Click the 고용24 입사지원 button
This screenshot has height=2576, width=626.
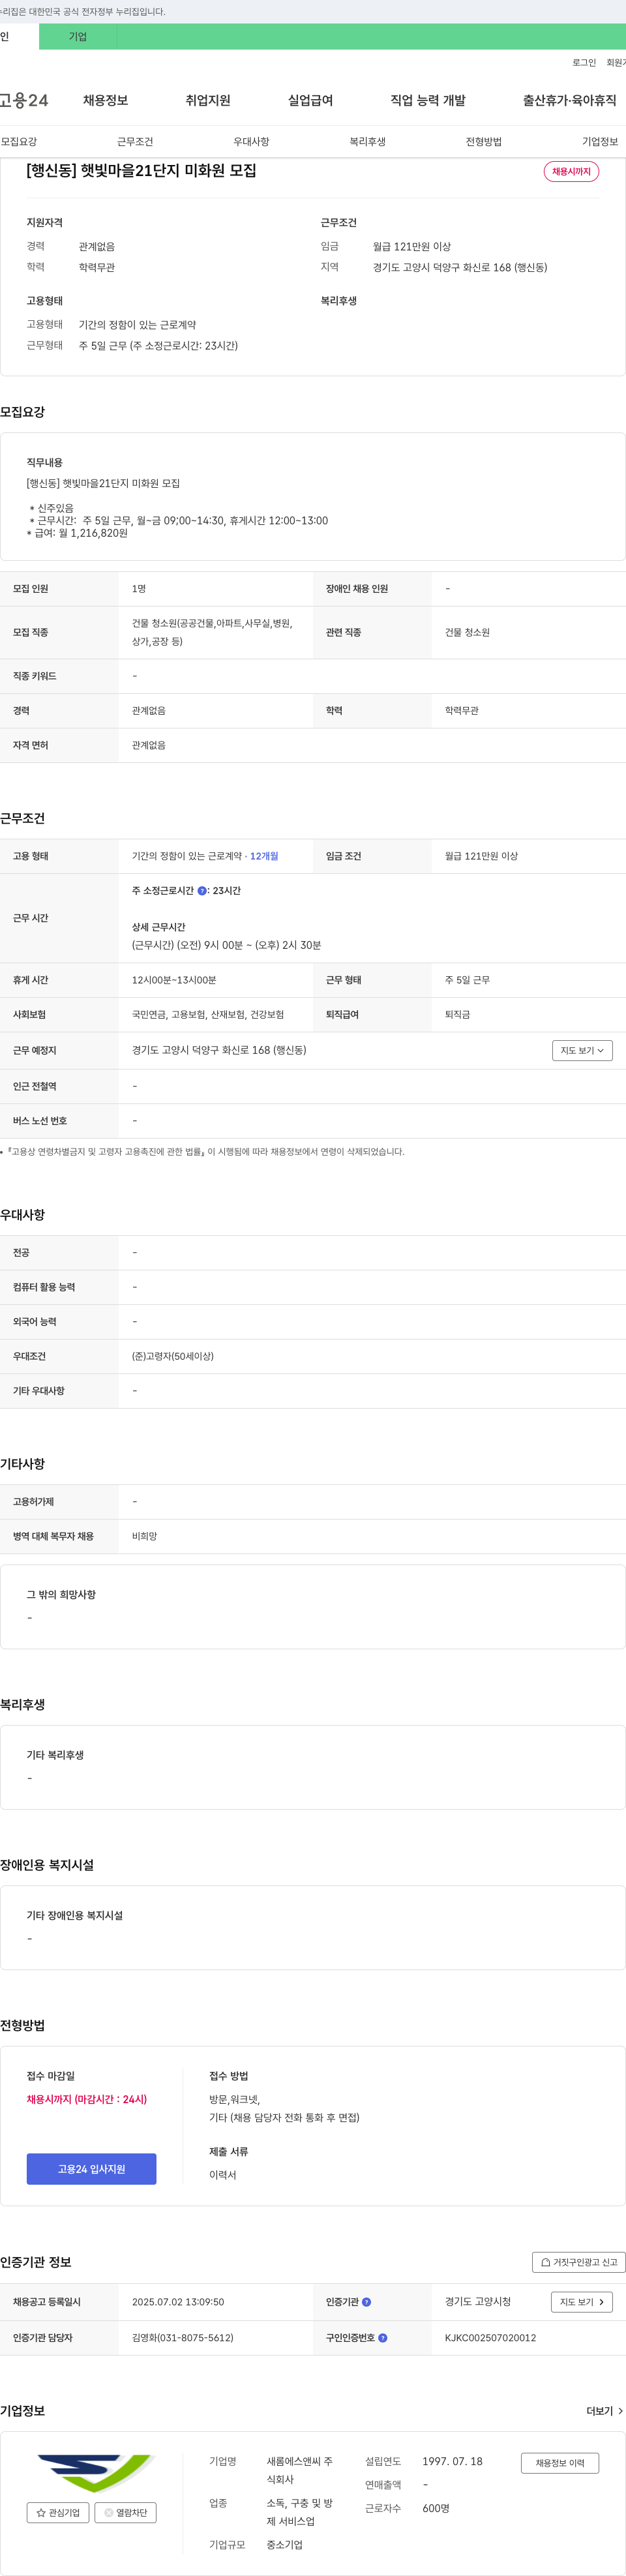[x=91, y=2169]
